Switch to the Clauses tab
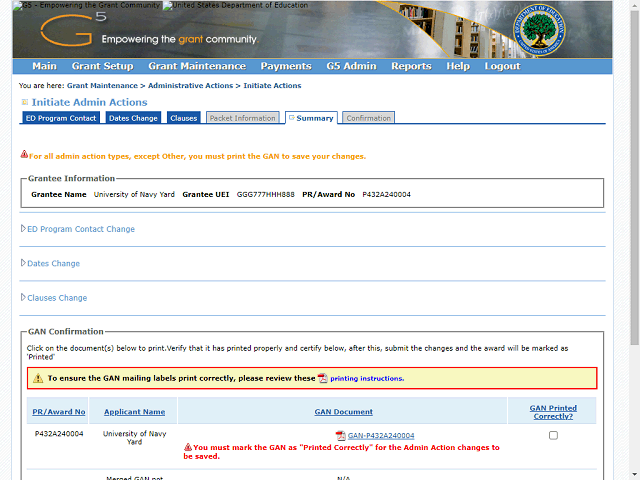Screen dimensions: 640x480 pos(184,118)
